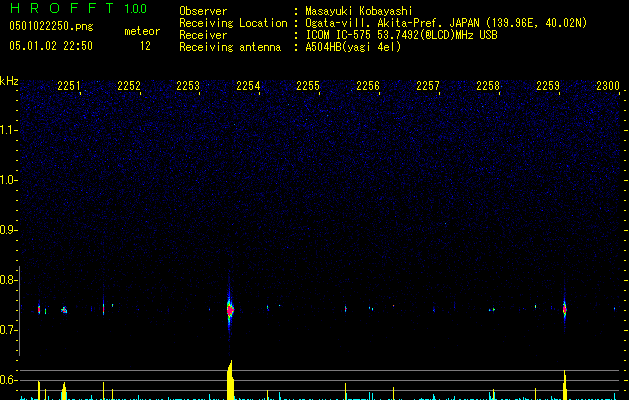Click the bright meteor echo after 2259

click(x=564, y=310)
